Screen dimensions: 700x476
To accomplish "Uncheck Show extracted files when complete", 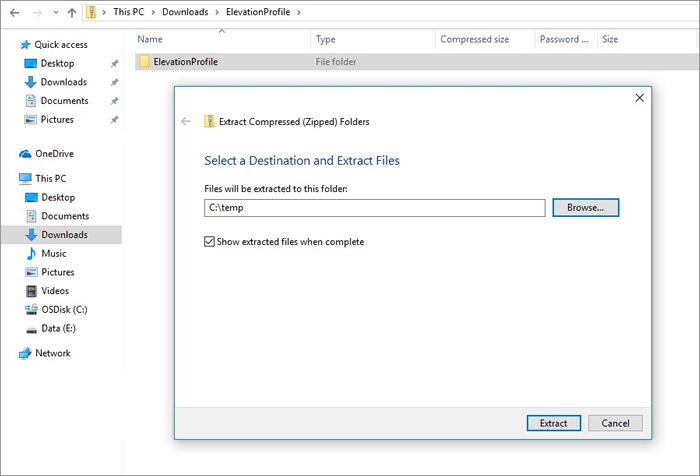I will (x=209, y=242).
